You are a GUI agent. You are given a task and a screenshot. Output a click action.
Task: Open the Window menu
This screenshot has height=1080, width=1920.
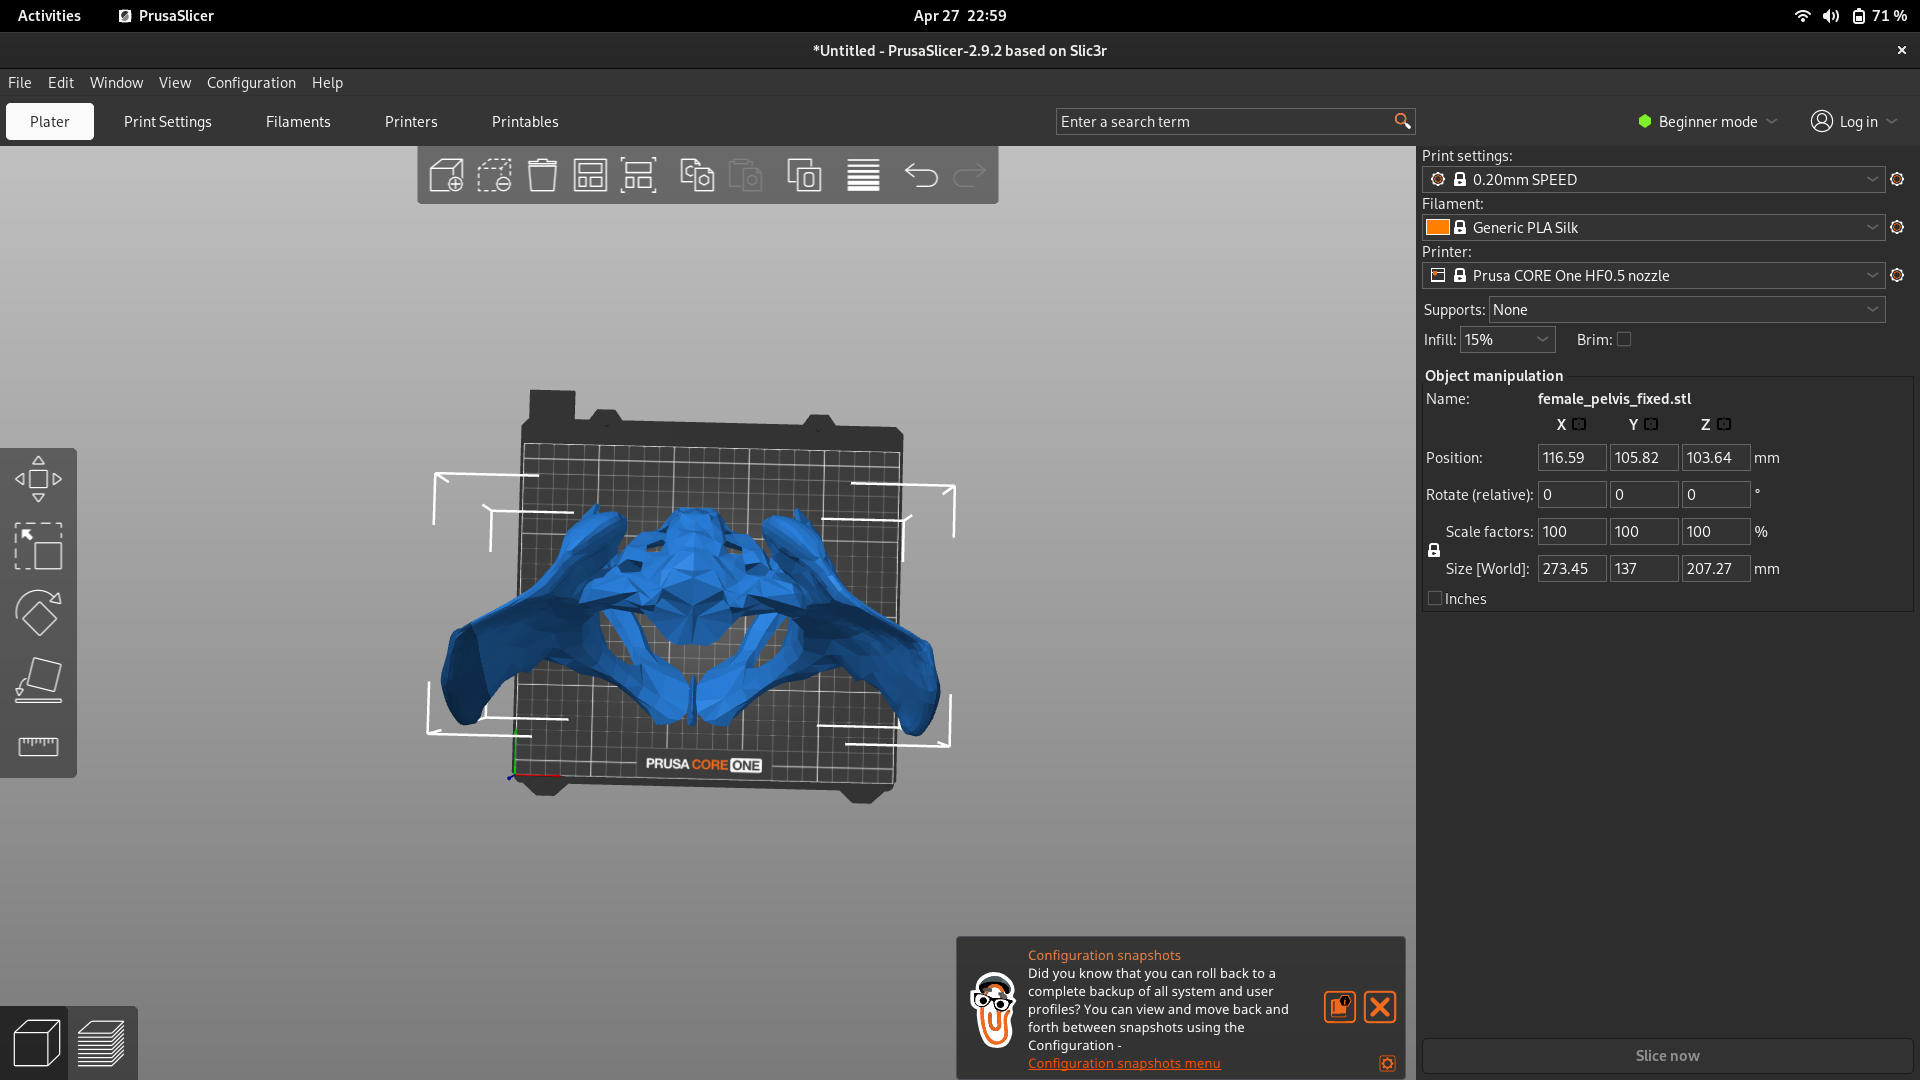point(116,82)
